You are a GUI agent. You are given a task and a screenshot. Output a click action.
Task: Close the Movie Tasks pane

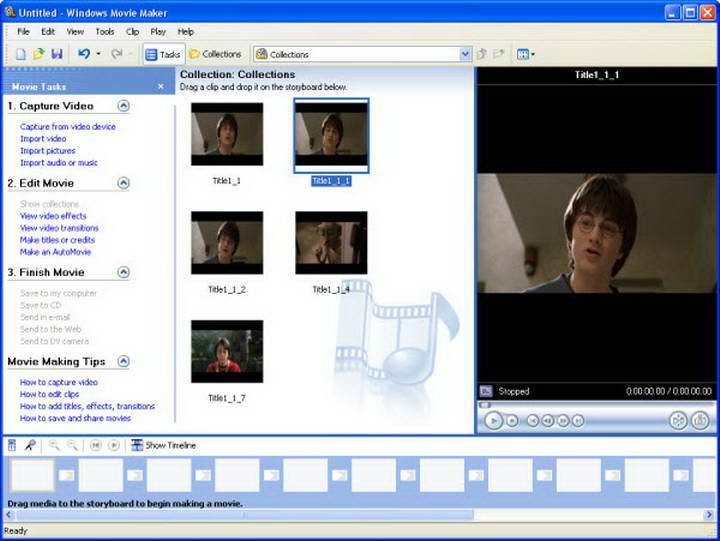[161, 86]
